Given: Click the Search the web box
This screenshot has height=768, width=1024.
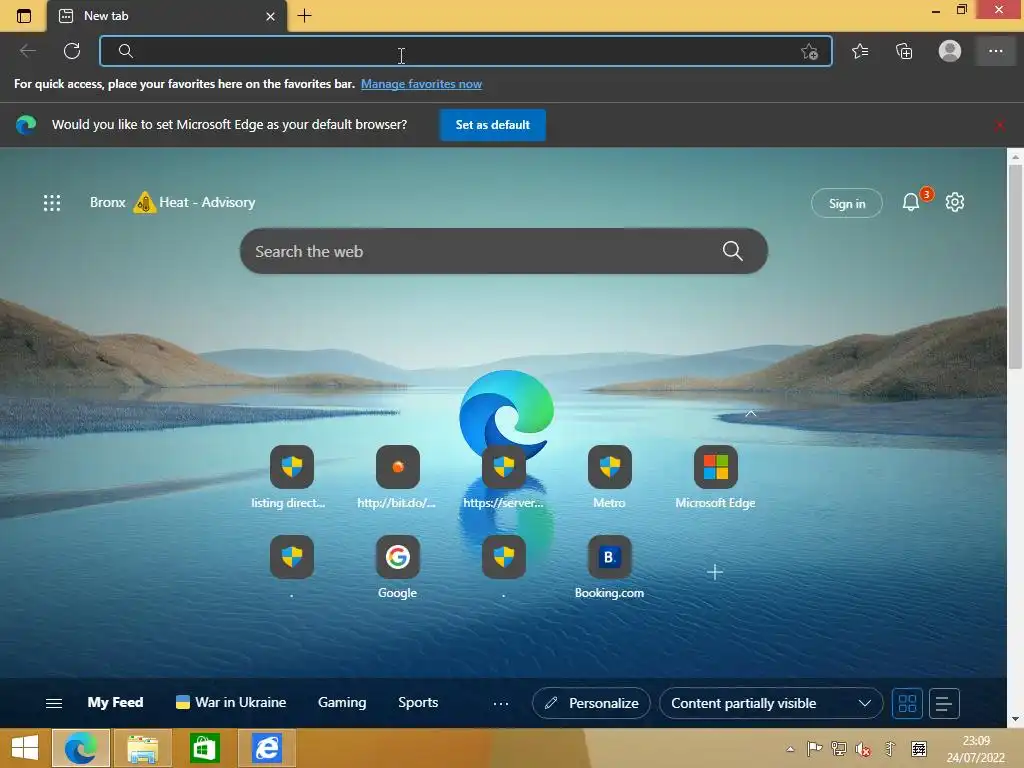Looking at the screenshot, I should coord(504,251).
